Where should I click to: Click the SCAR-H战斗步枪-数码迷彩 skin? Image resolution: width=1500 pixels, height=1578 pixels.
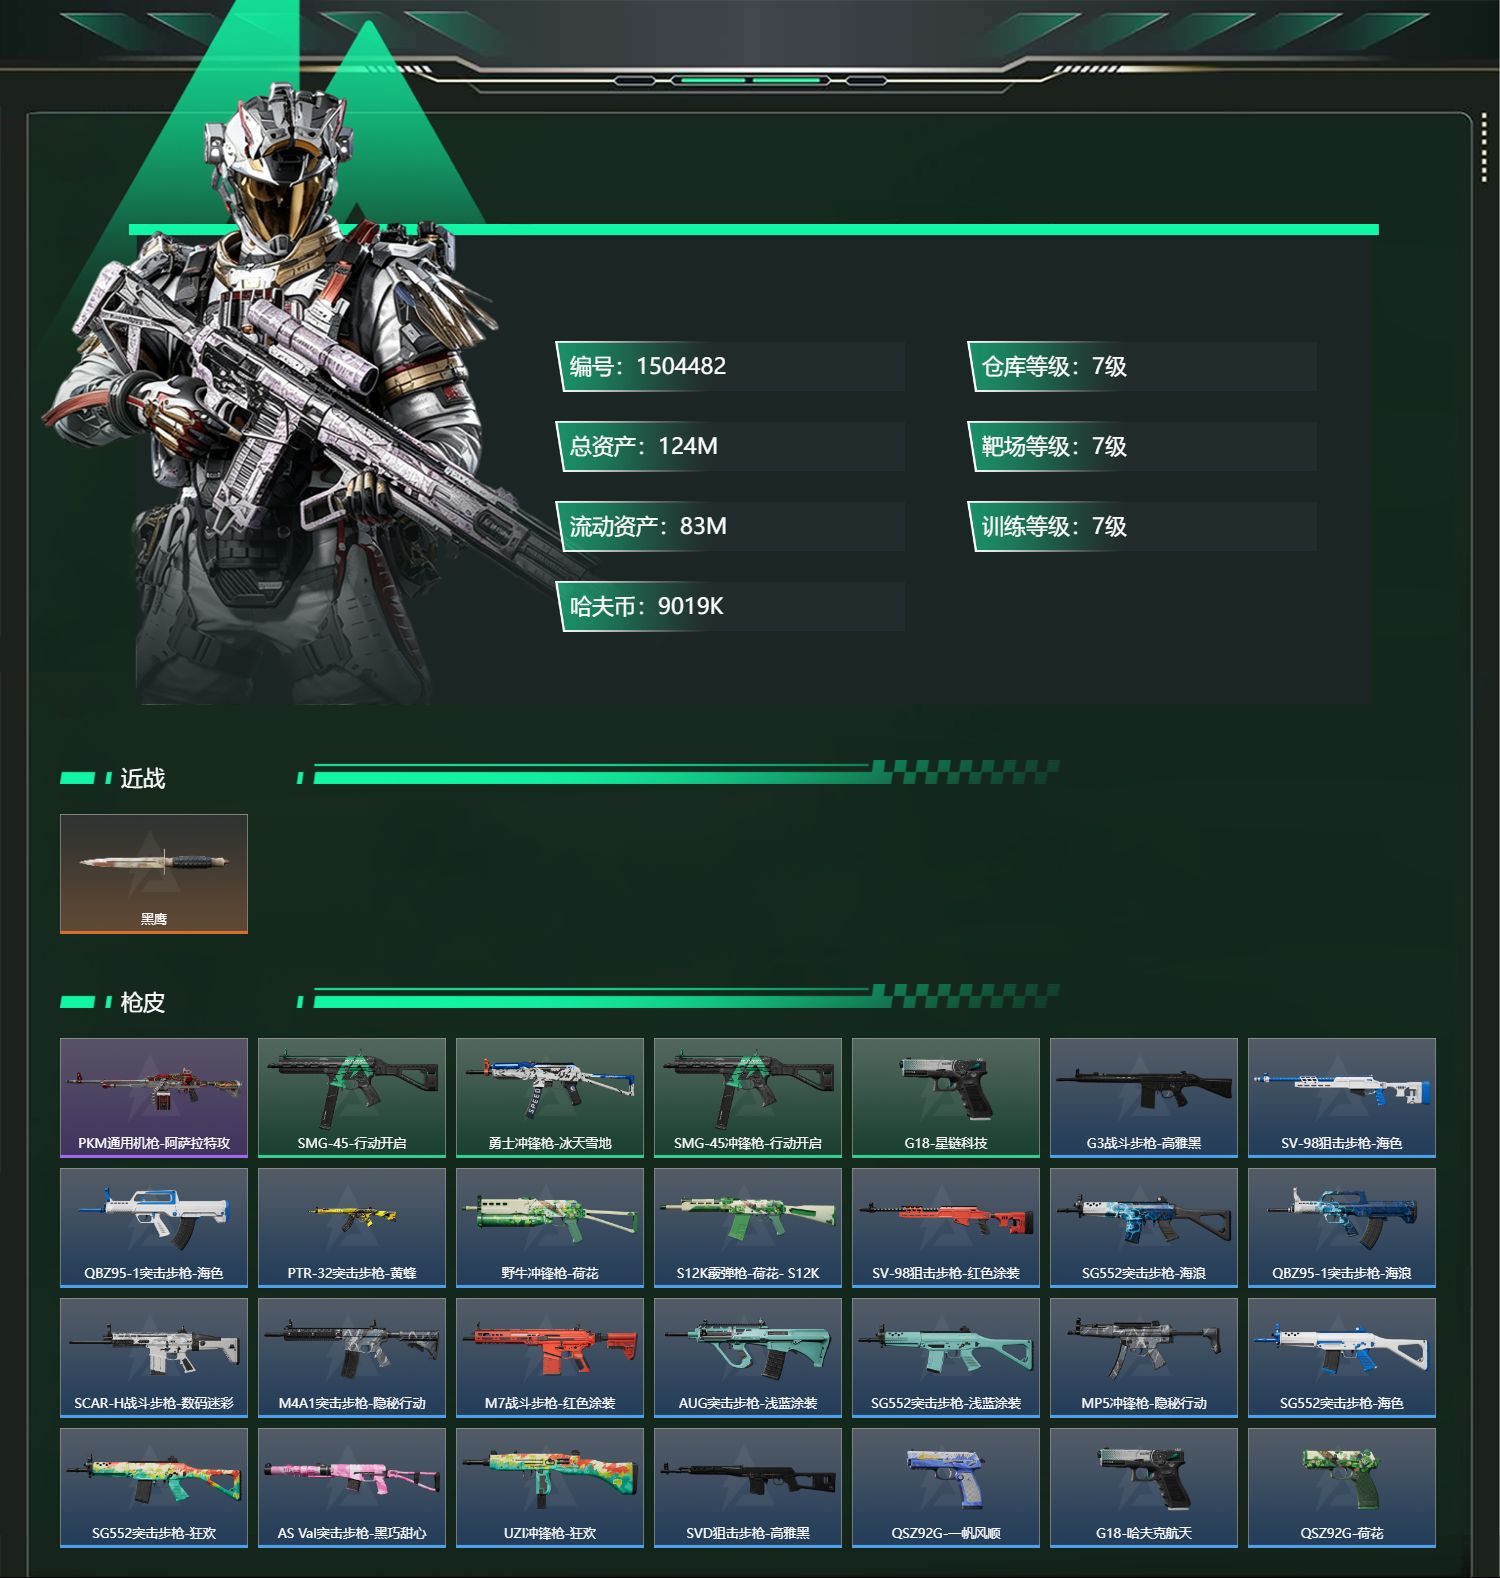[x=154, y=1358]
